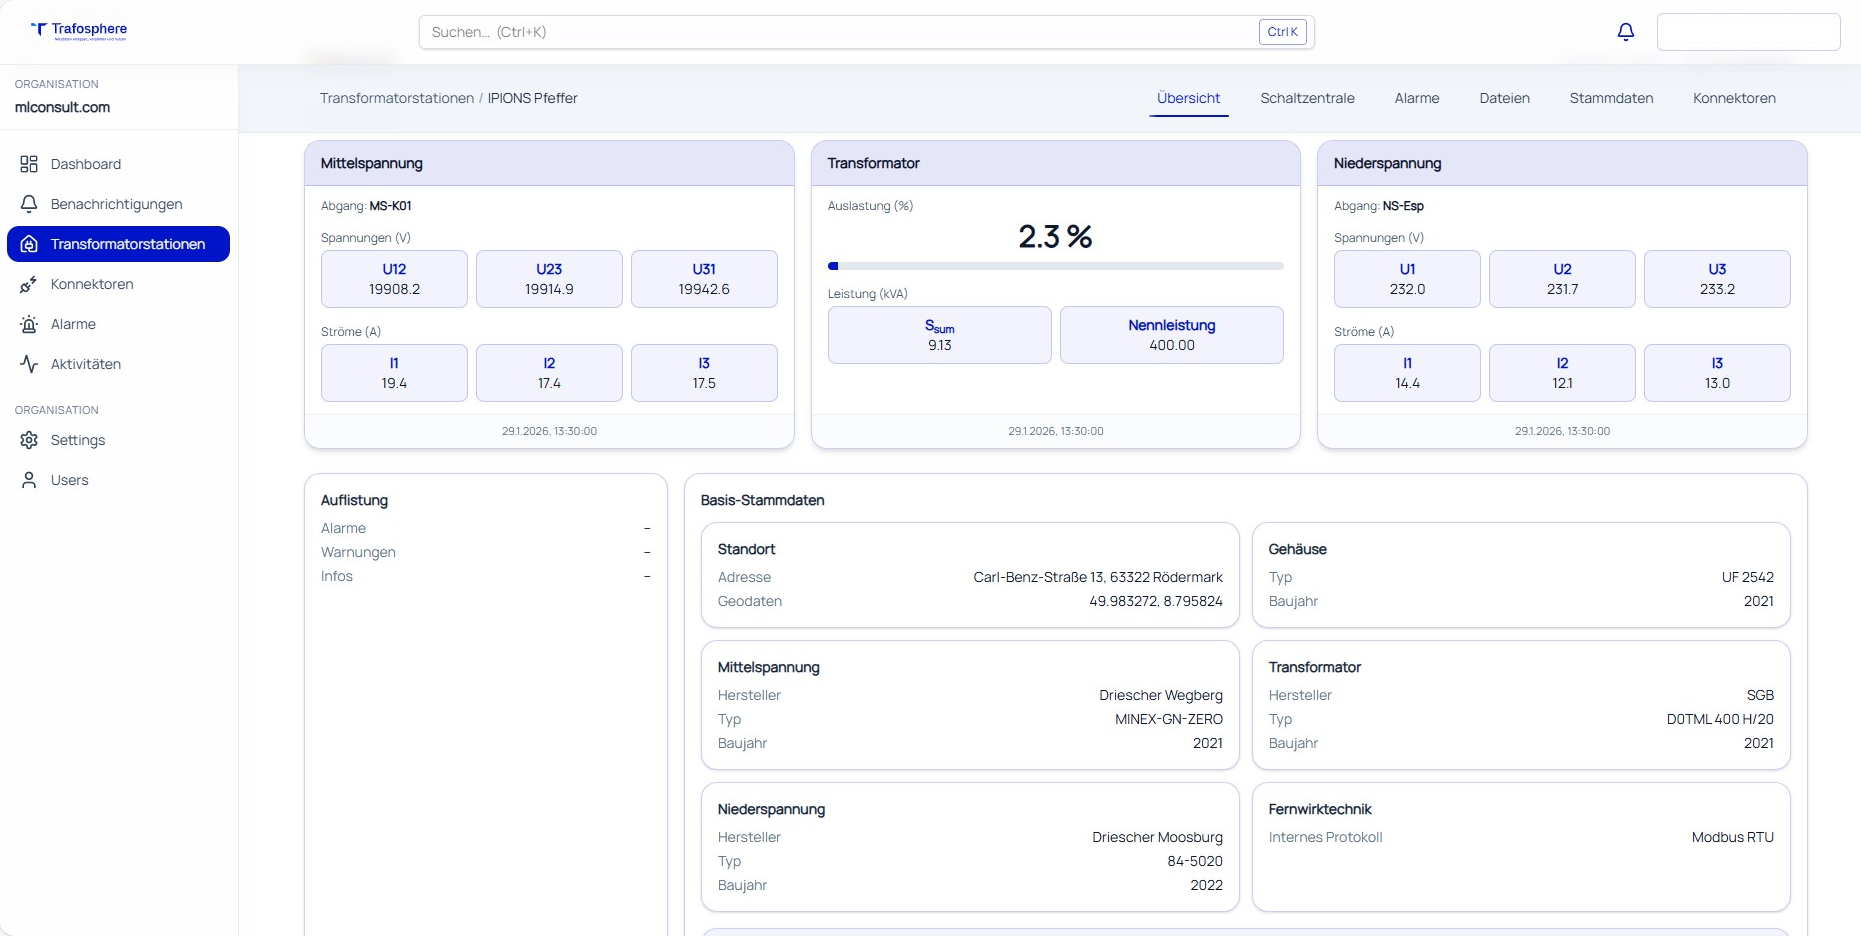This screenshot has width=1861, height=936.
Task: Select the Transformatorstationen house icon
Action: (29, 244)
